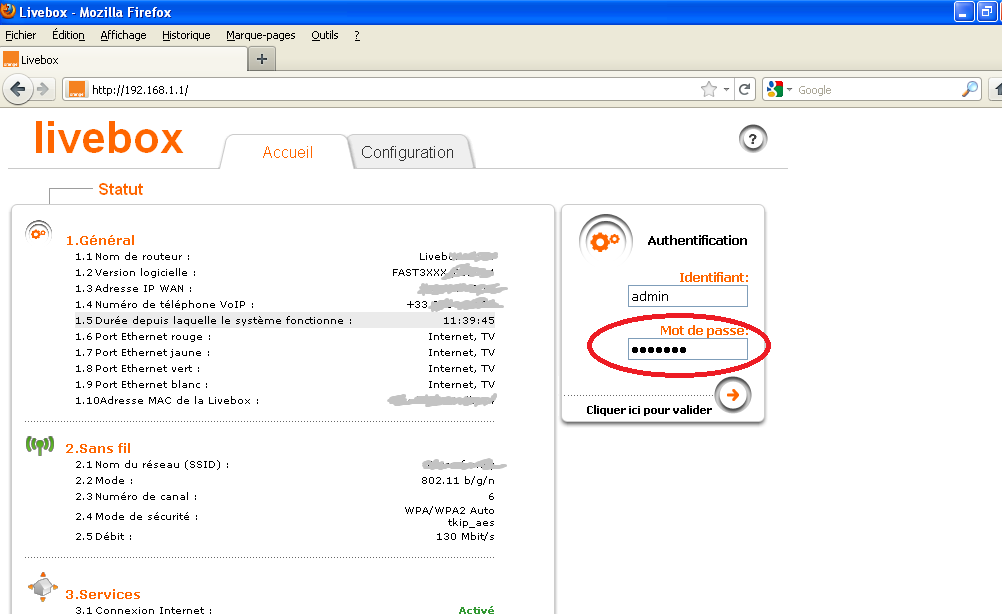The image size is (1002, 614).
Task: Click the orange arrow validate button
Action: click(733, 395)
